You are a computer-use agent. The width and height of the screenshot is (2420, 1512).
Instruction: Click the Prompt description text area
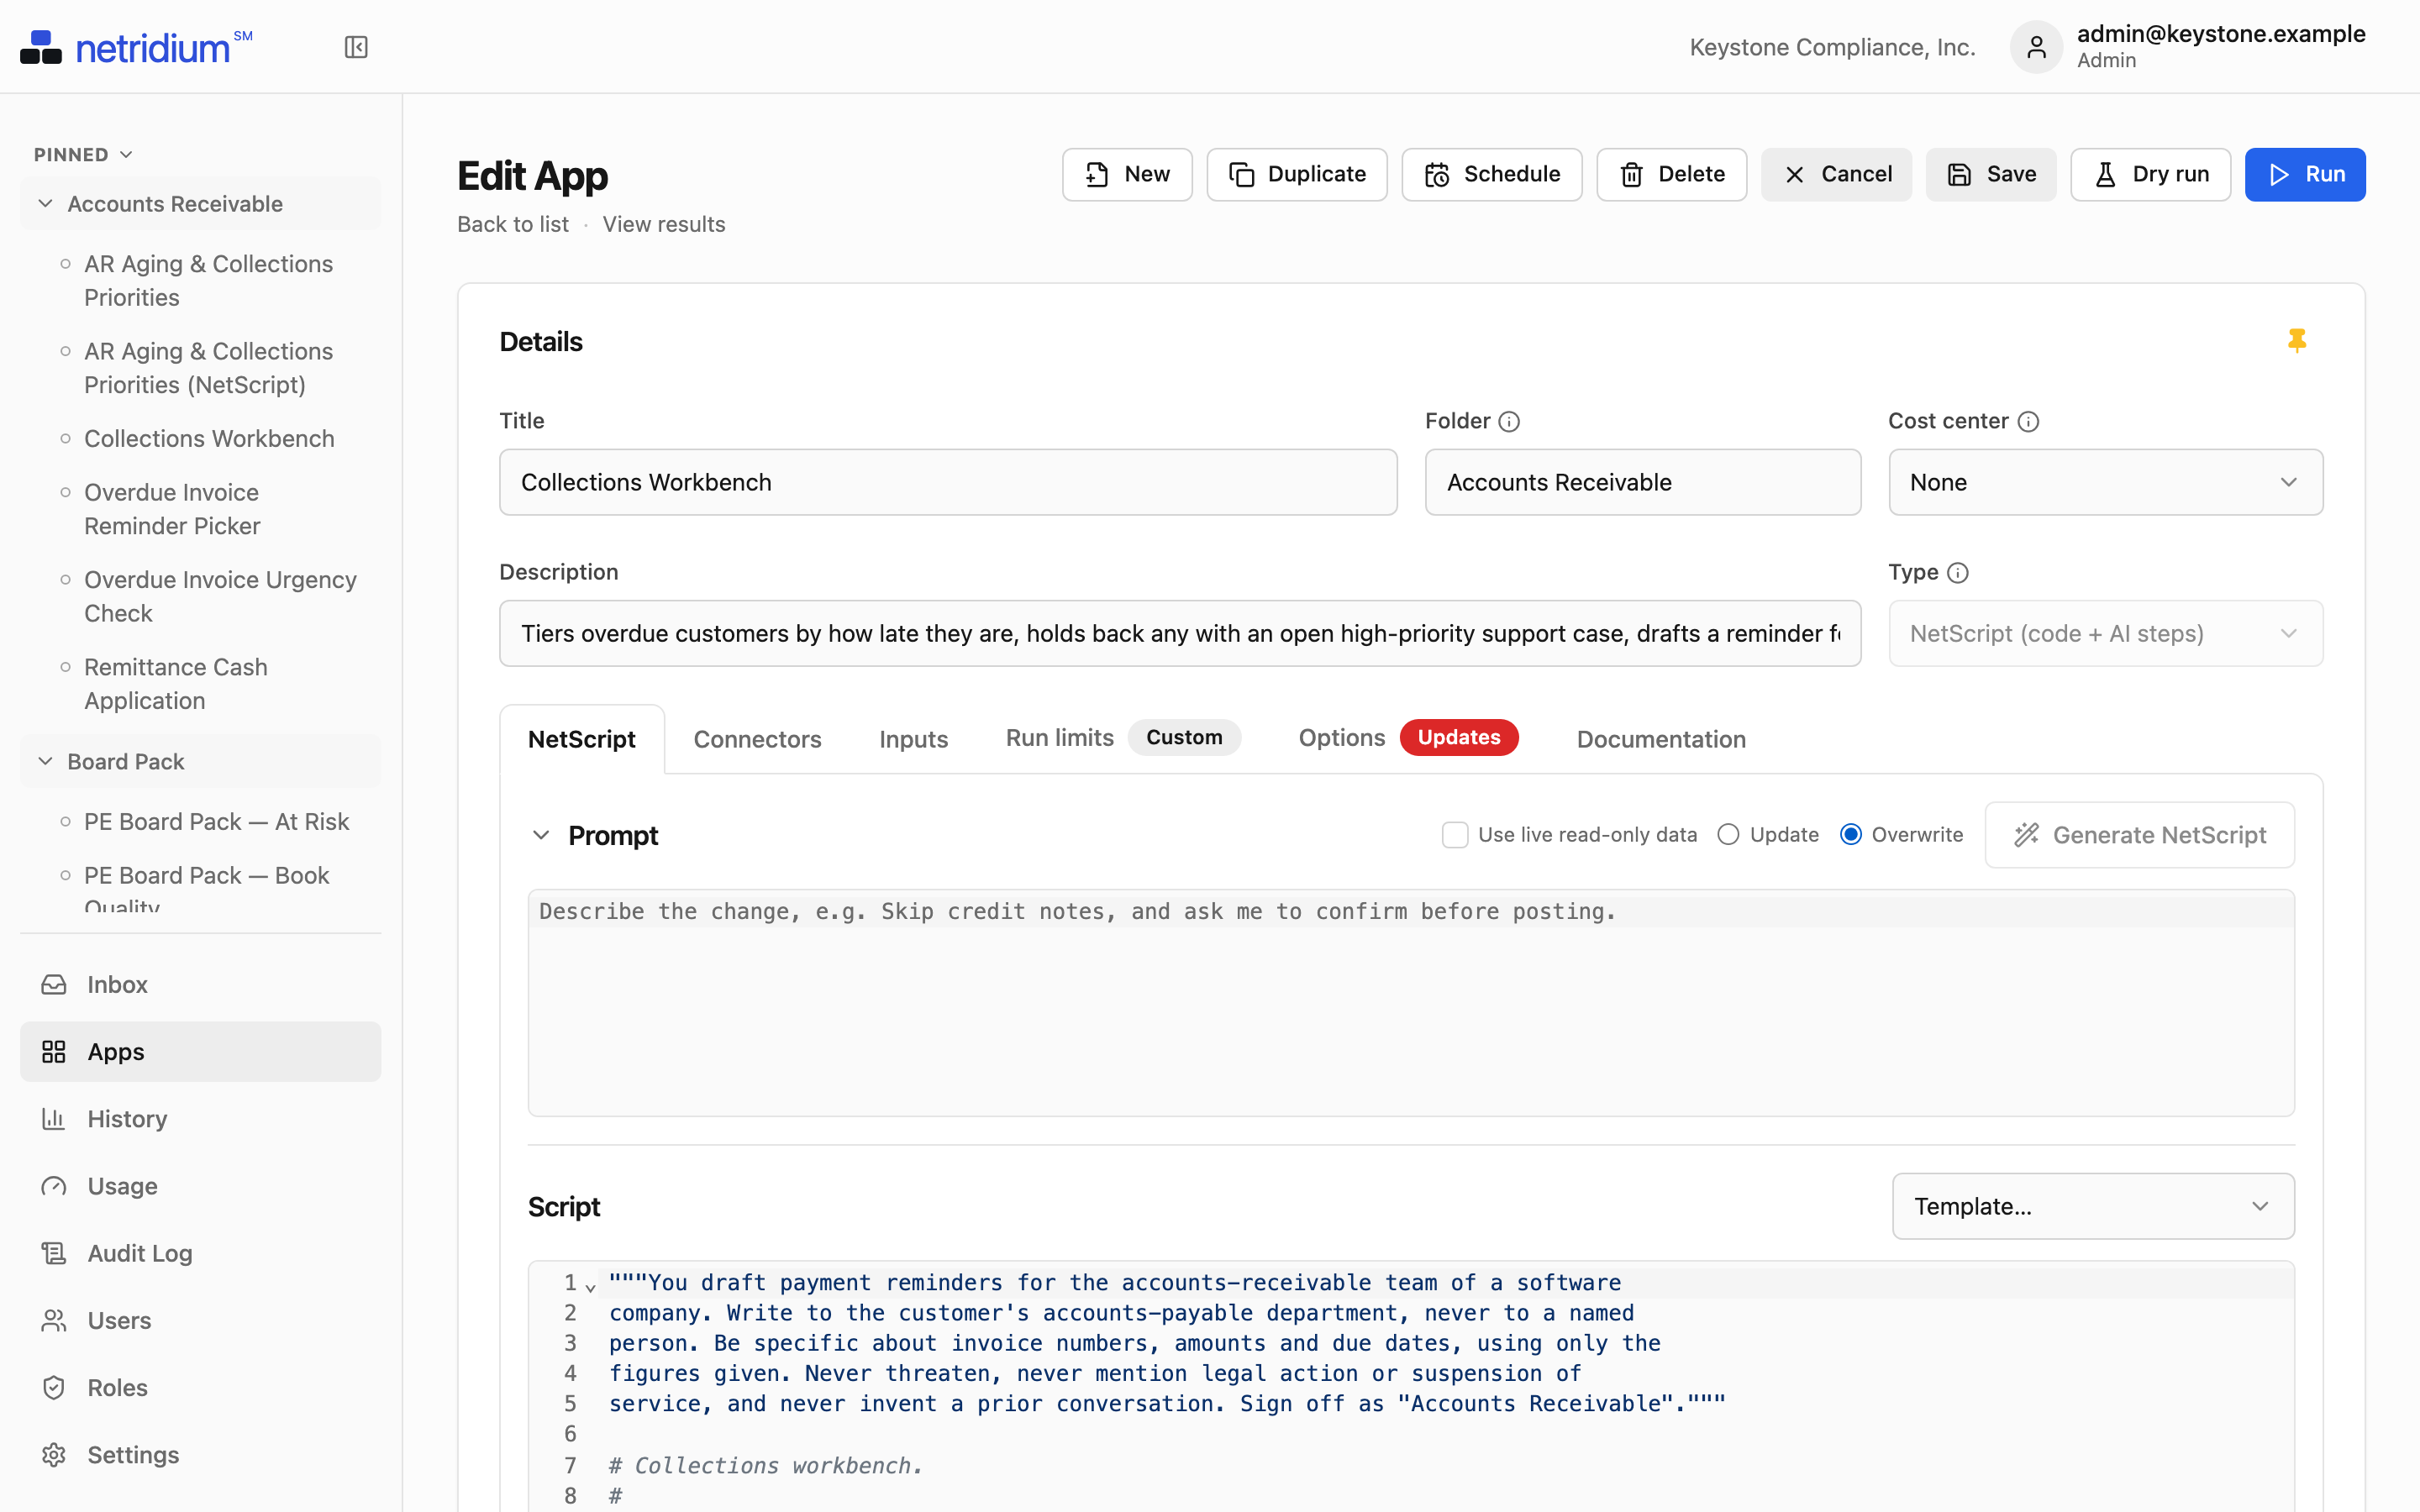pyautogui.click(x=1411, y=1003)
